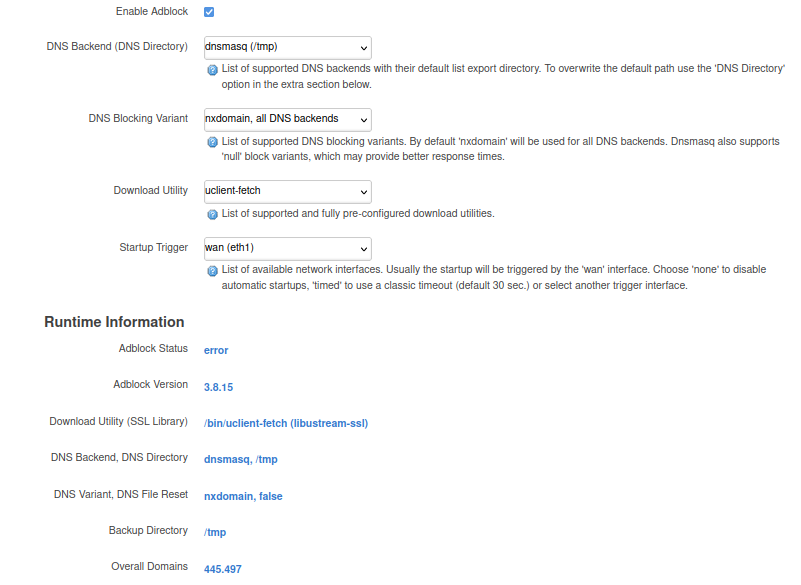Open the DNS Blocking Variant dropdown
801x585 pixels.
point(288,120)
